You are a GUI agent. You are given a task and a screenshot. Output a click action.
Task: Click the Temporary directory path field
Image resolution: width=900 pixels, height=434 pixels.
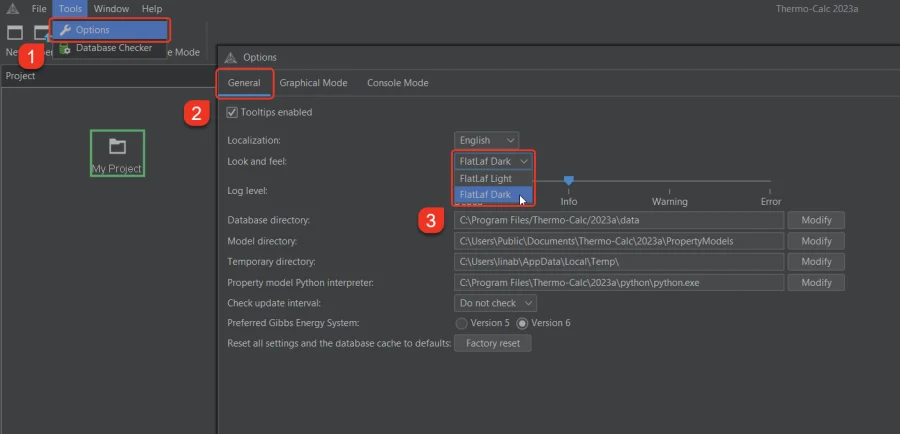pos(619,262)
